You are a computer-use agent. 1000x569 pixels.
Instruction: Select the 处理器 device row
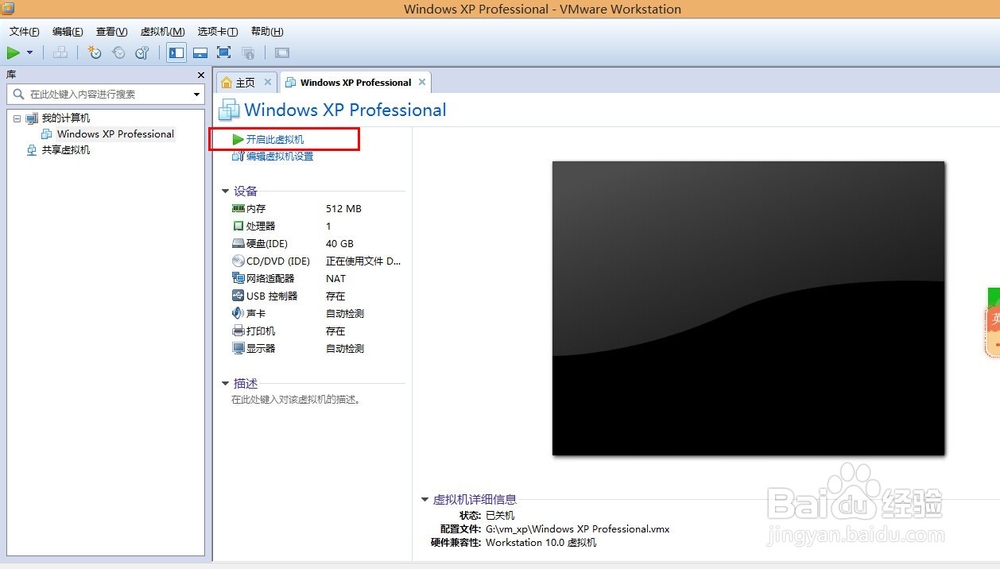(x=316, y=226)
